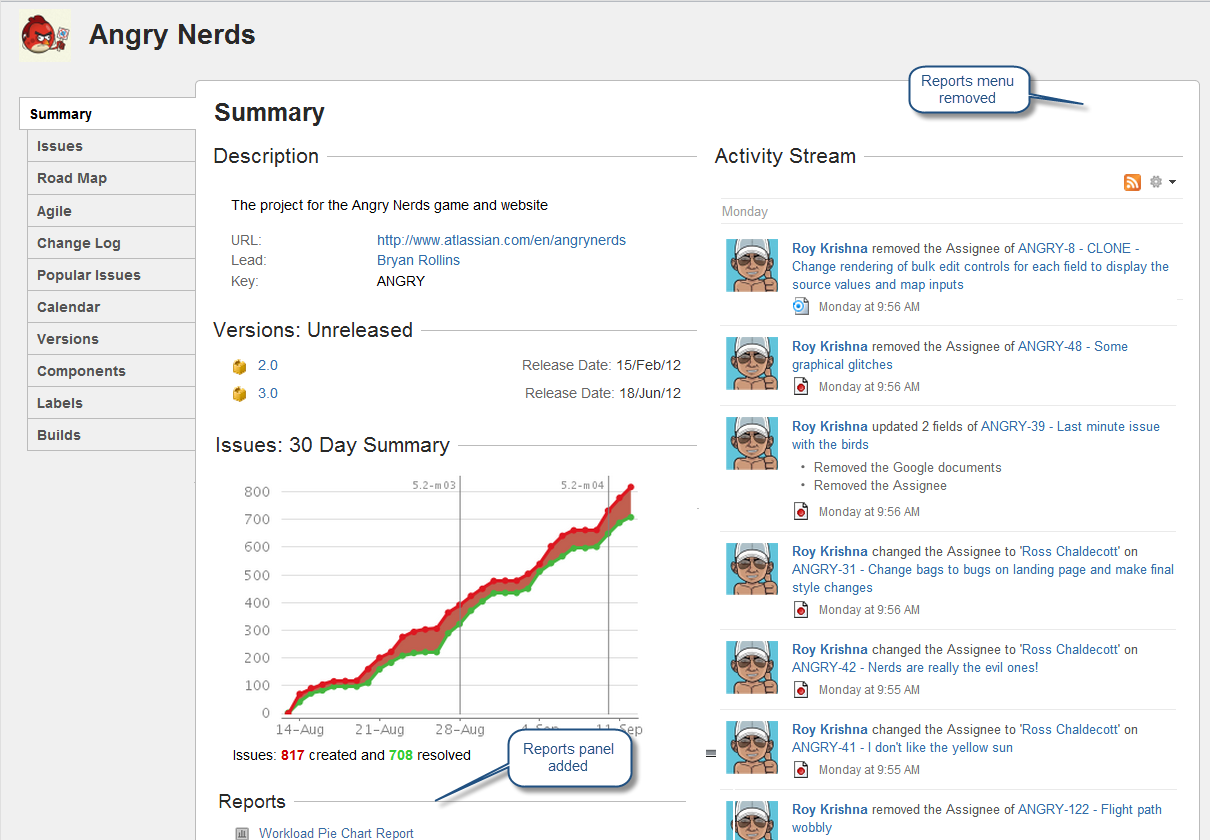The image size is (1210, 840).
Task: Open the version 2.0 link
Action: [268, 366]
